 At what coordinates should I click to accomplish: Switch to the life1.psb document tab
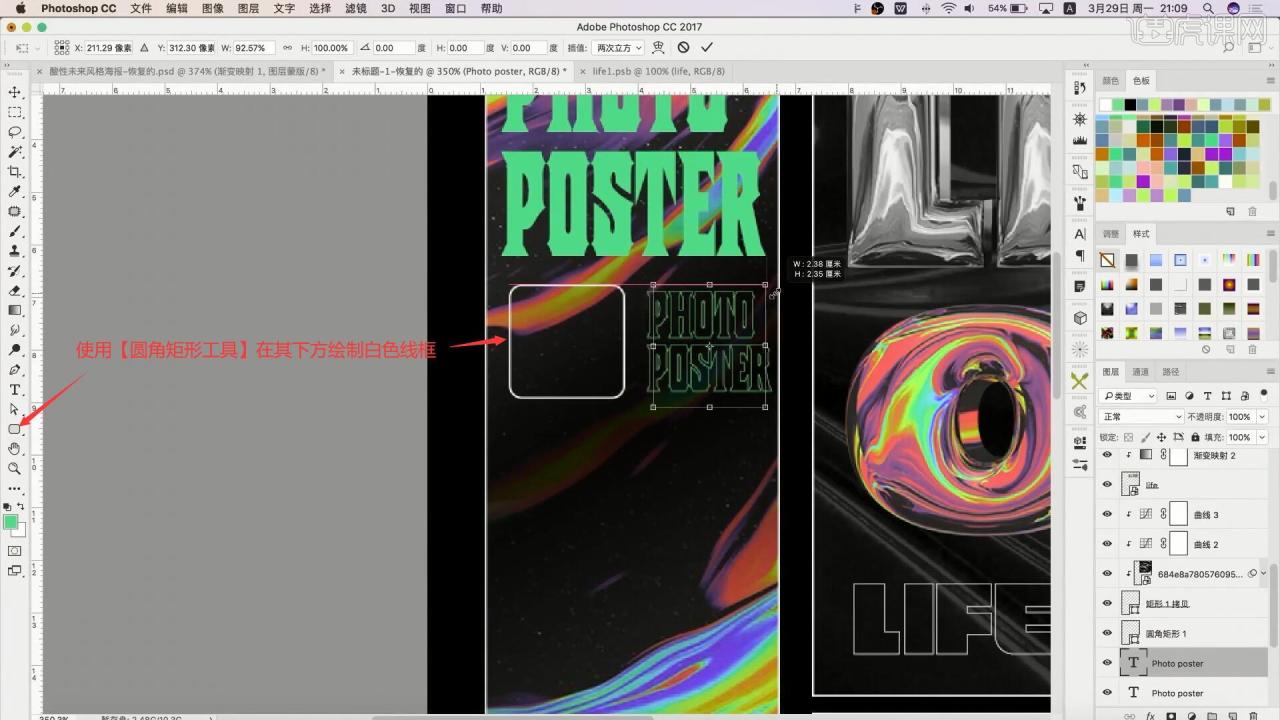coord(658,71)
